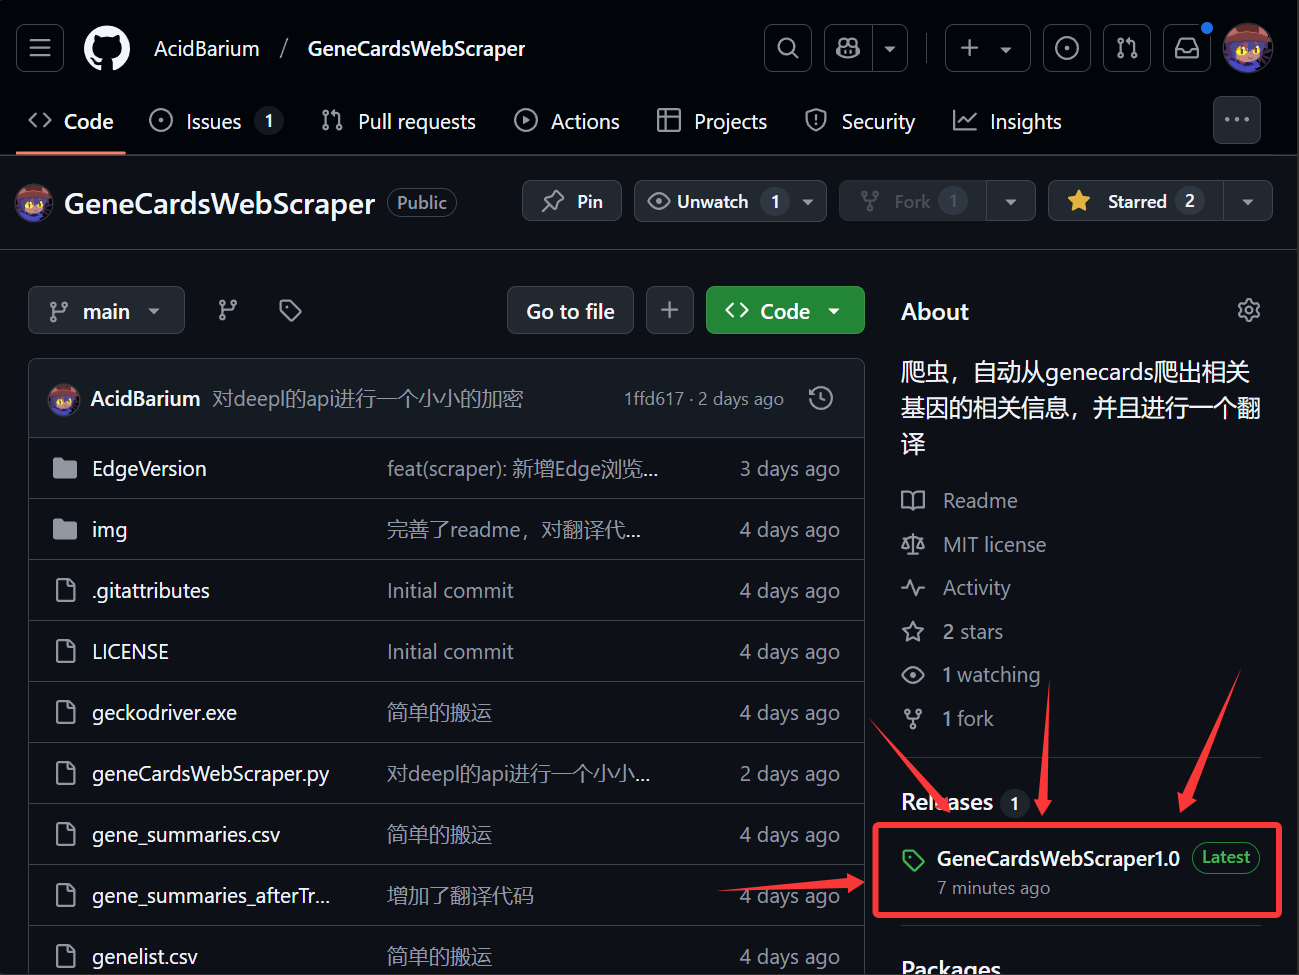1299x975 pixels.
Task: Open the GeneCardsWebScraper1.0 release
Action: (x=1058, y=858)
